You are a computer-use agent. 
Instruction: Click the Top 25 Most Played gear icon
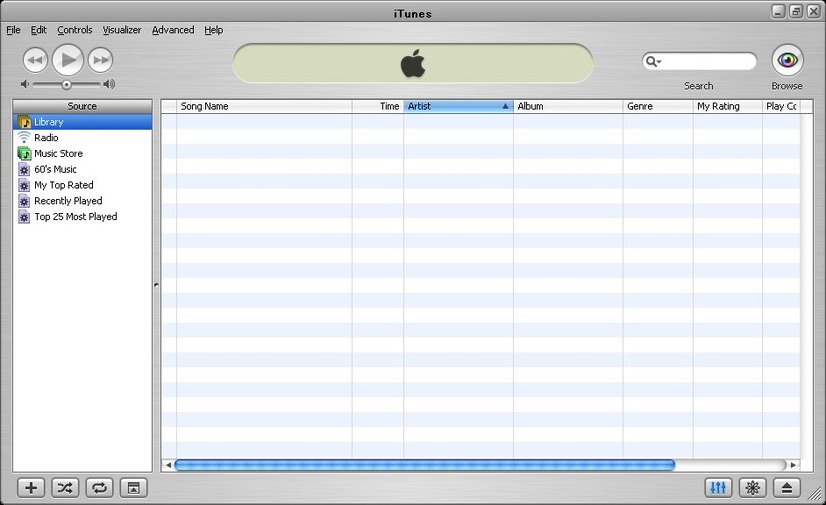(x=24, y=217)
